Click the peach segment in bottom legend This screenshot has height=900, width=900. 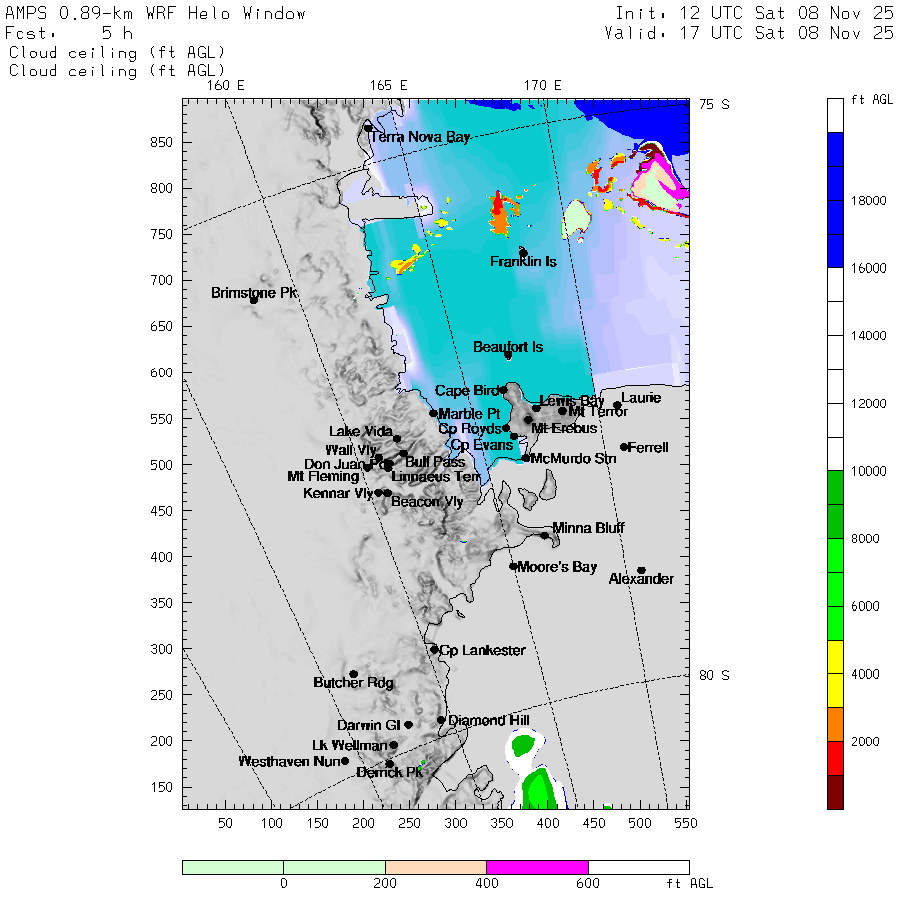pos(435,867)
